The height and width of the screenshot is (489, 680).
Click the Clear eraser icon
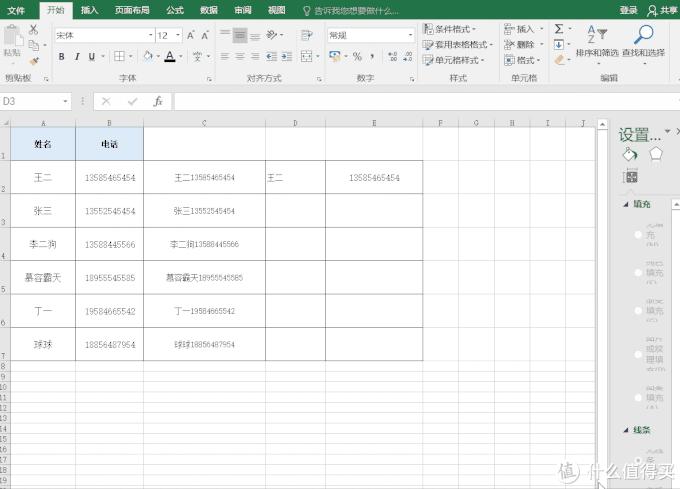point(559,59)
